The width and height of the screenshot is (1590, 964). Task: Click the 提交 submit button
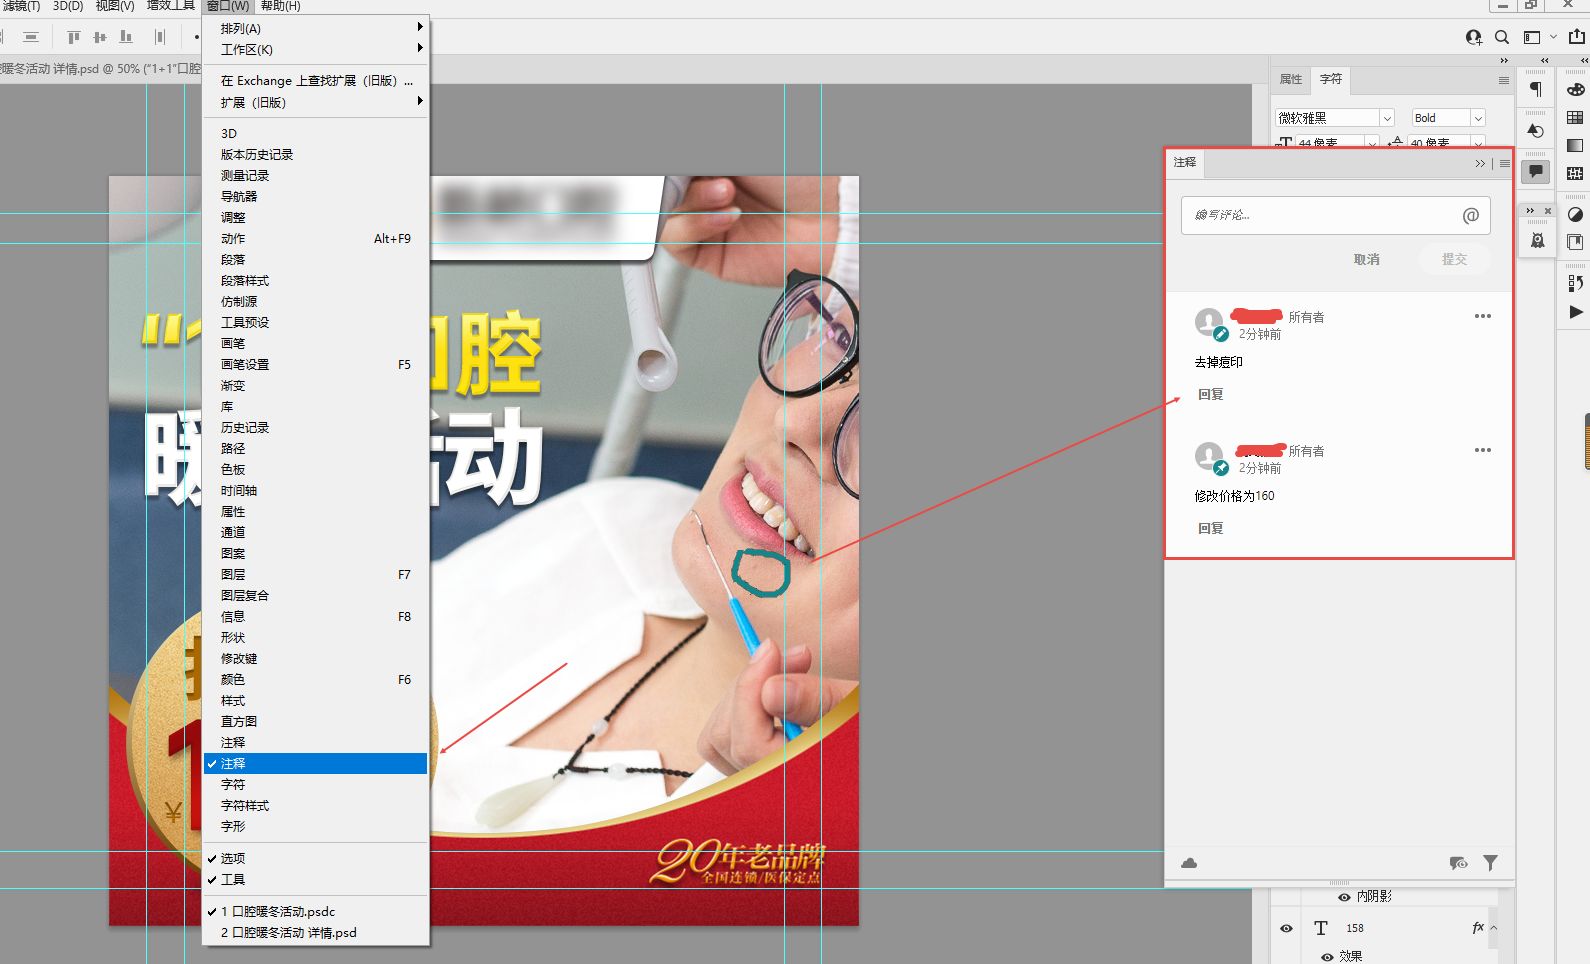point(1454,259)
